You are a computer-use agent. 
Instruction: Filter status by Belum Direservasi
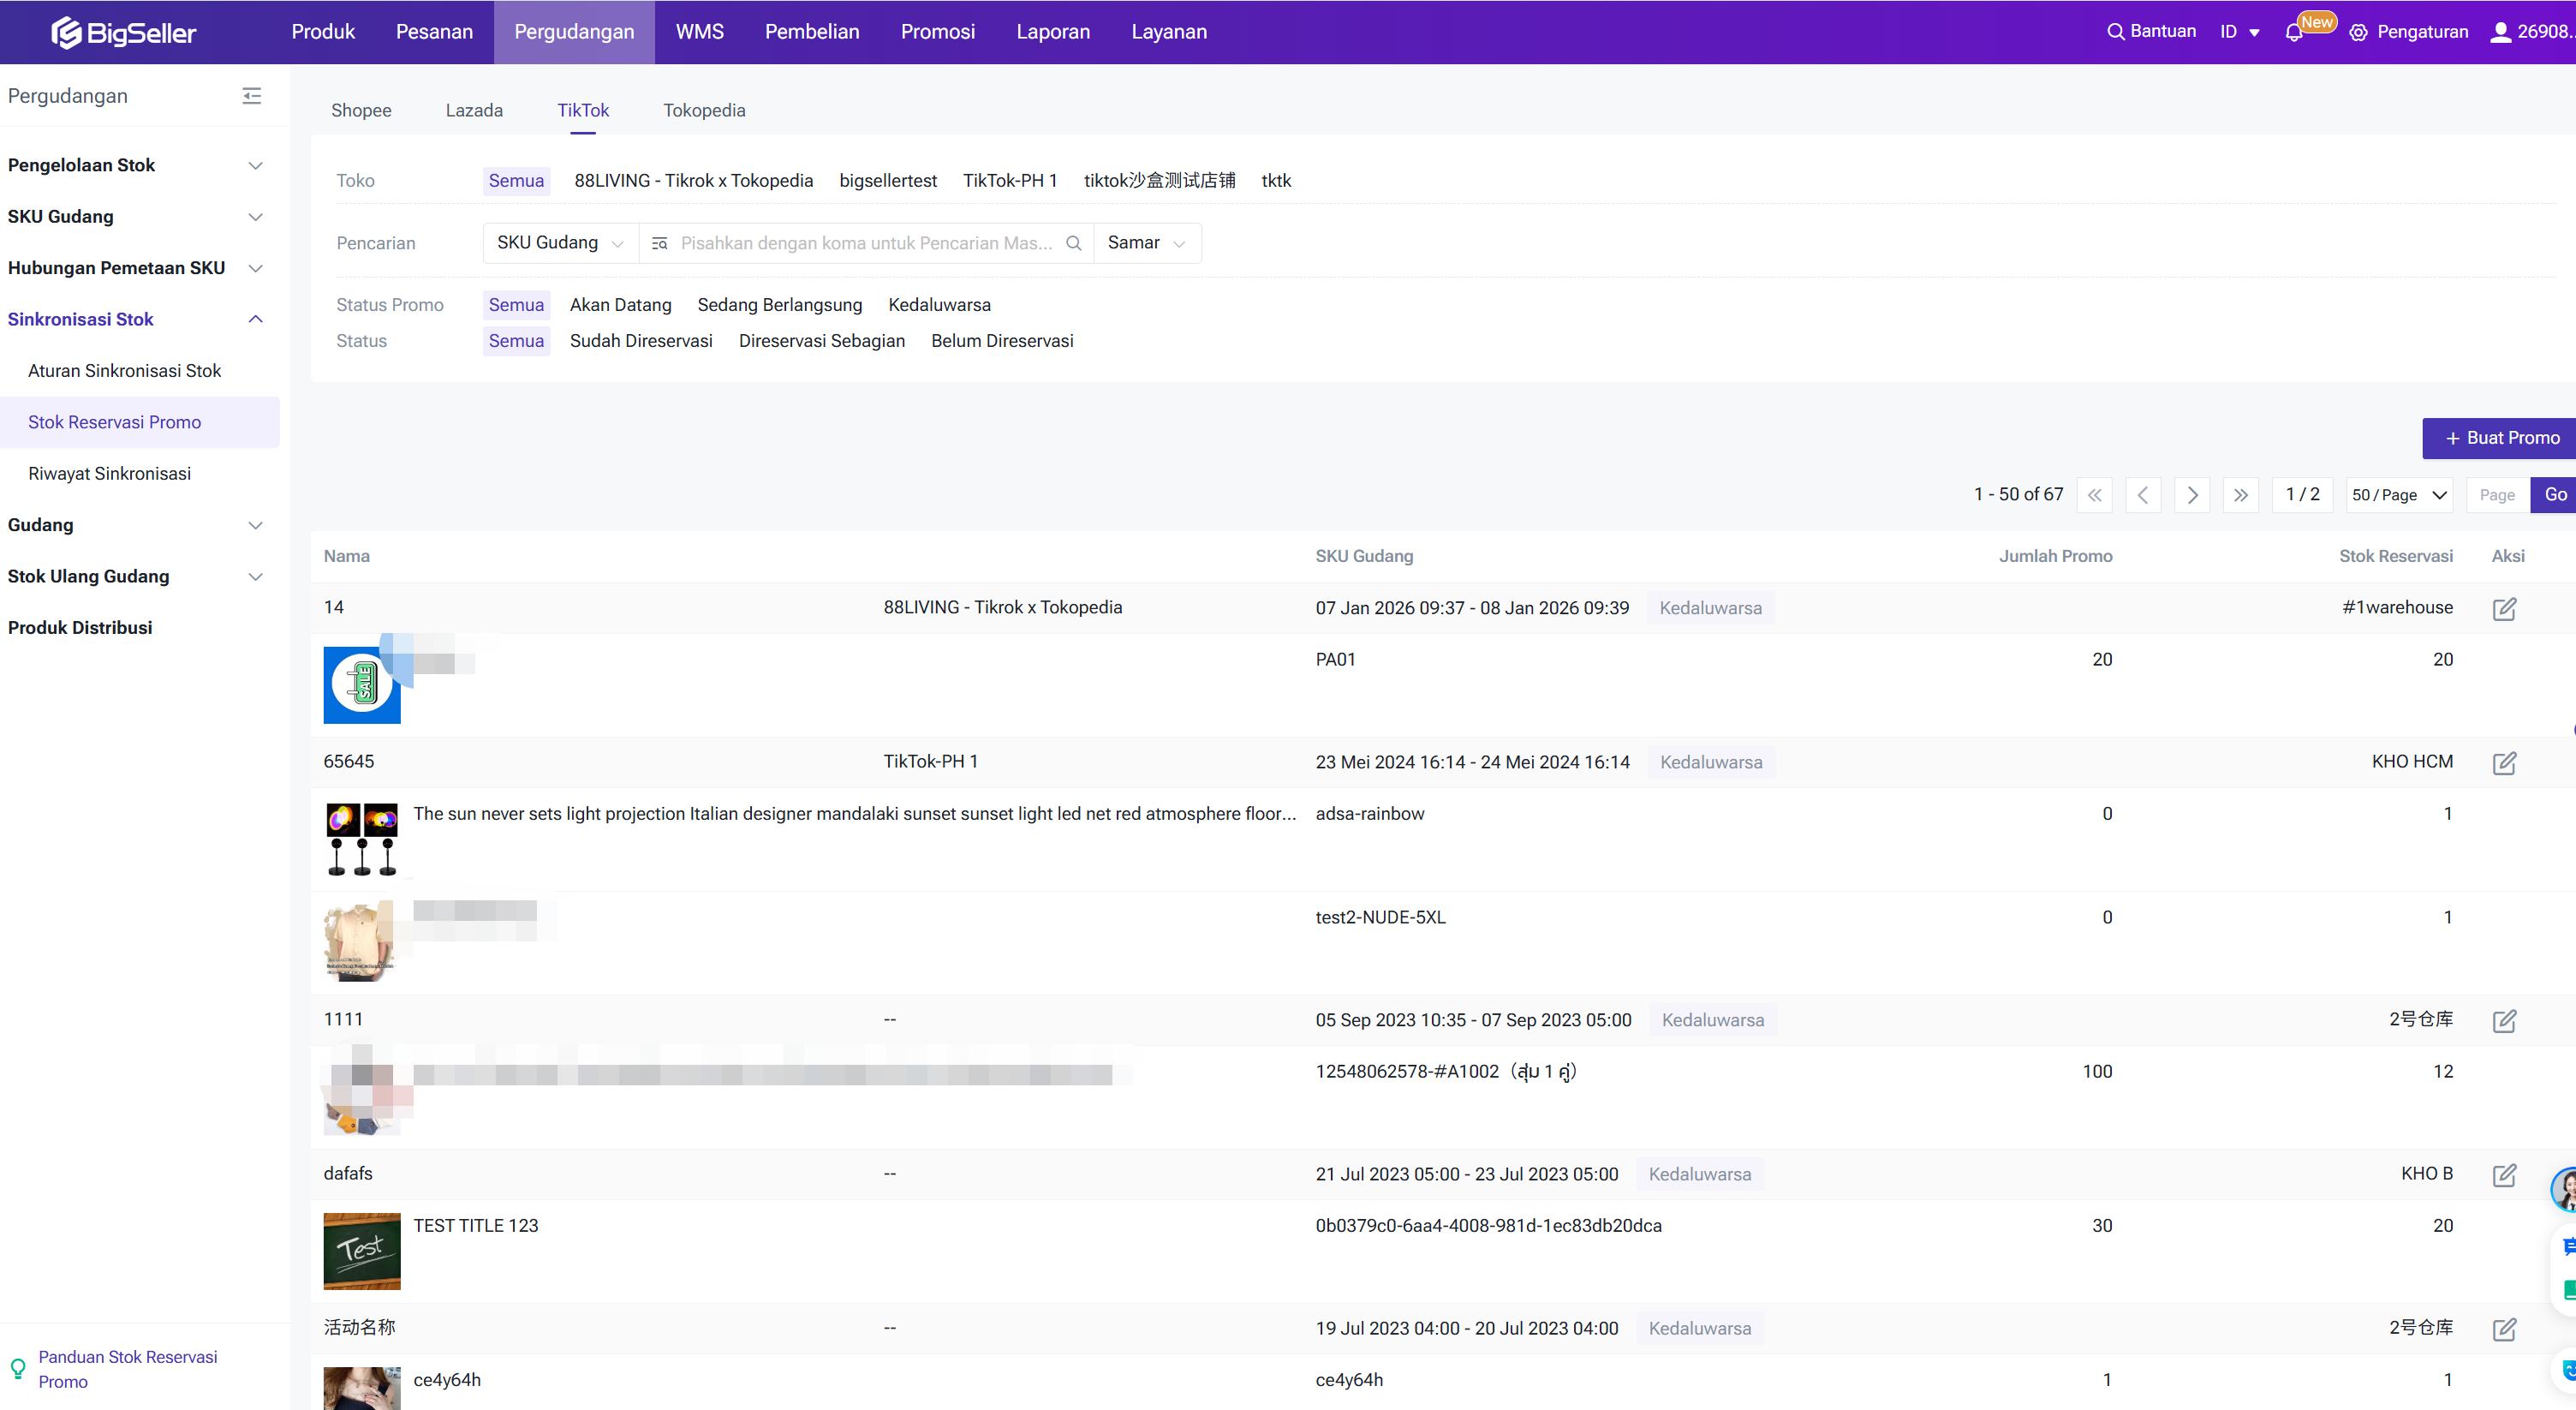[1001, 341]
